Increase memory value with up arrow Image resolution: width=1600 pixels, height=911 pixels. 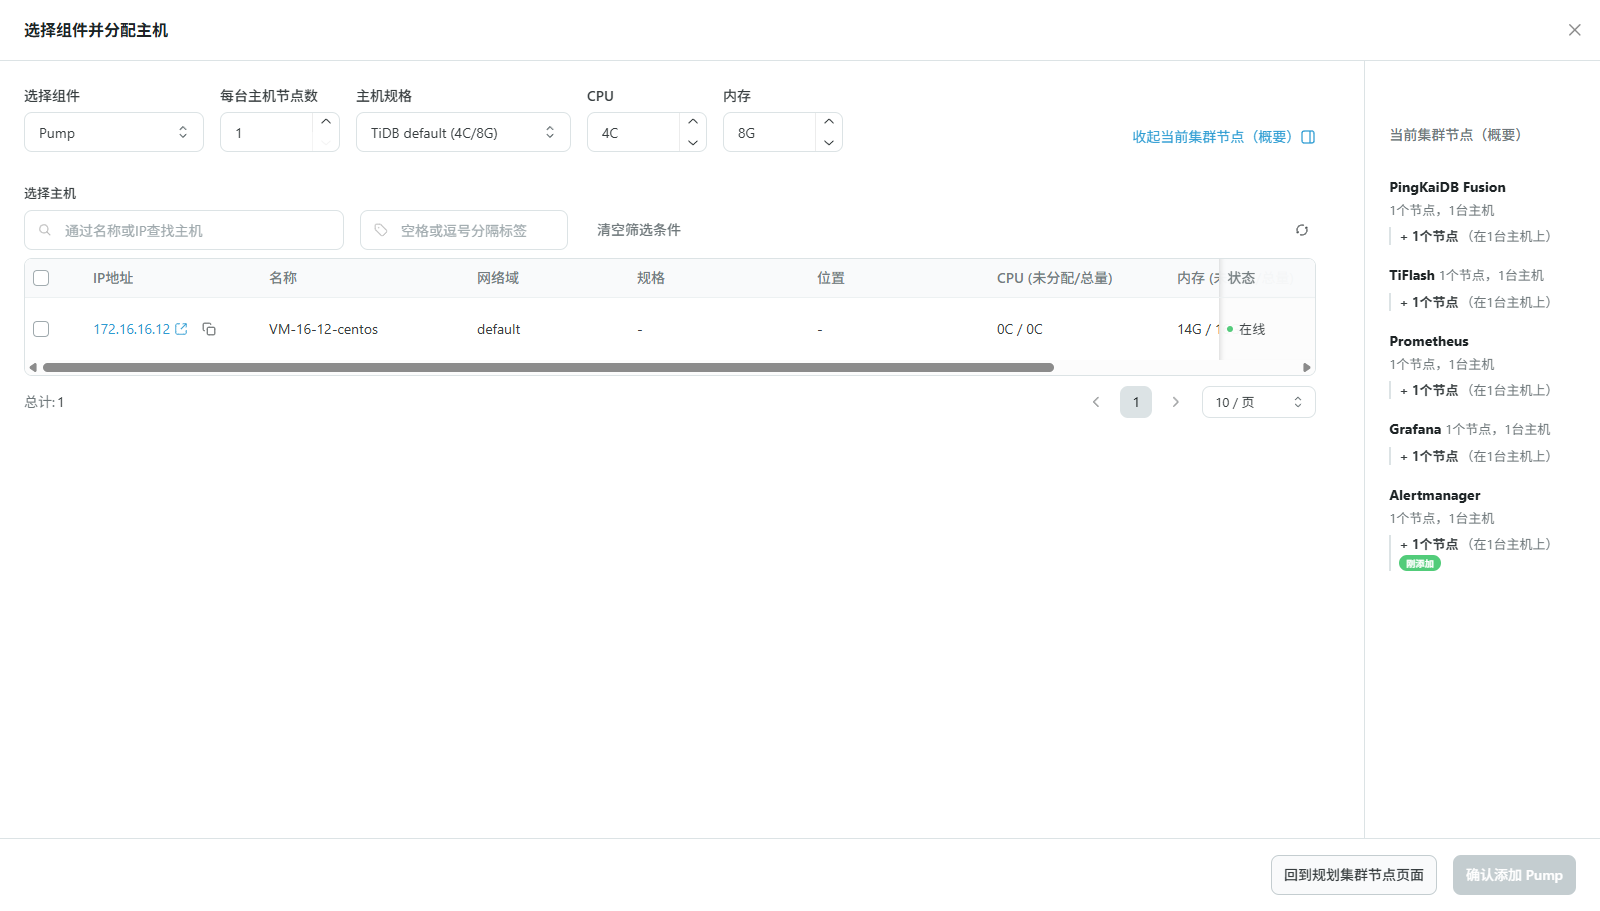pyautogui.click(x=829, y=122)
